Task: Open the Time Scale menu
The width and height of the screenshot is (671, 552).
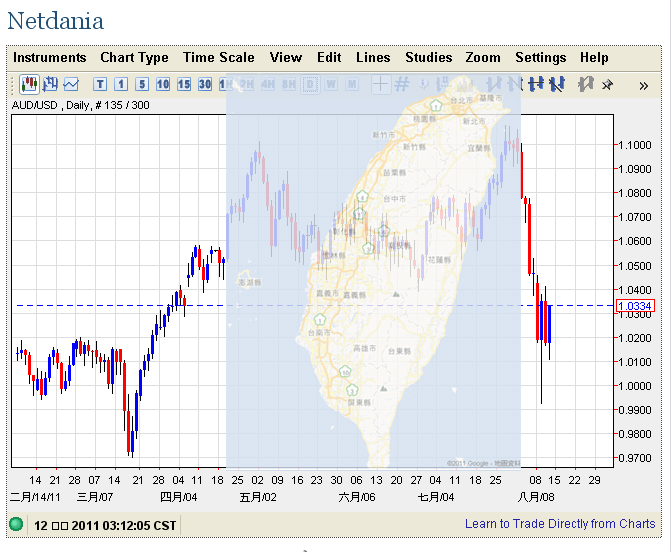Action: coord(219,57)
